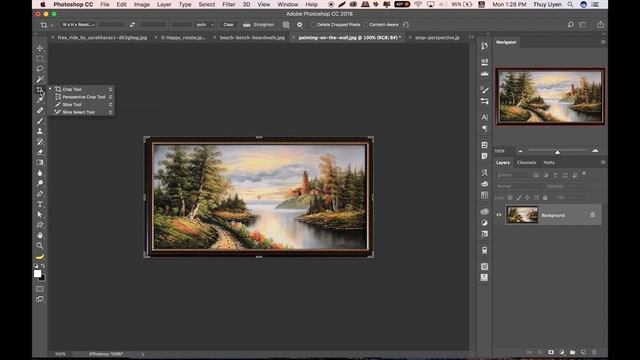The height and width of the screenshot is (360, 640).
Task: Switch to the Channels tab
Action: [x=526, y=162]
